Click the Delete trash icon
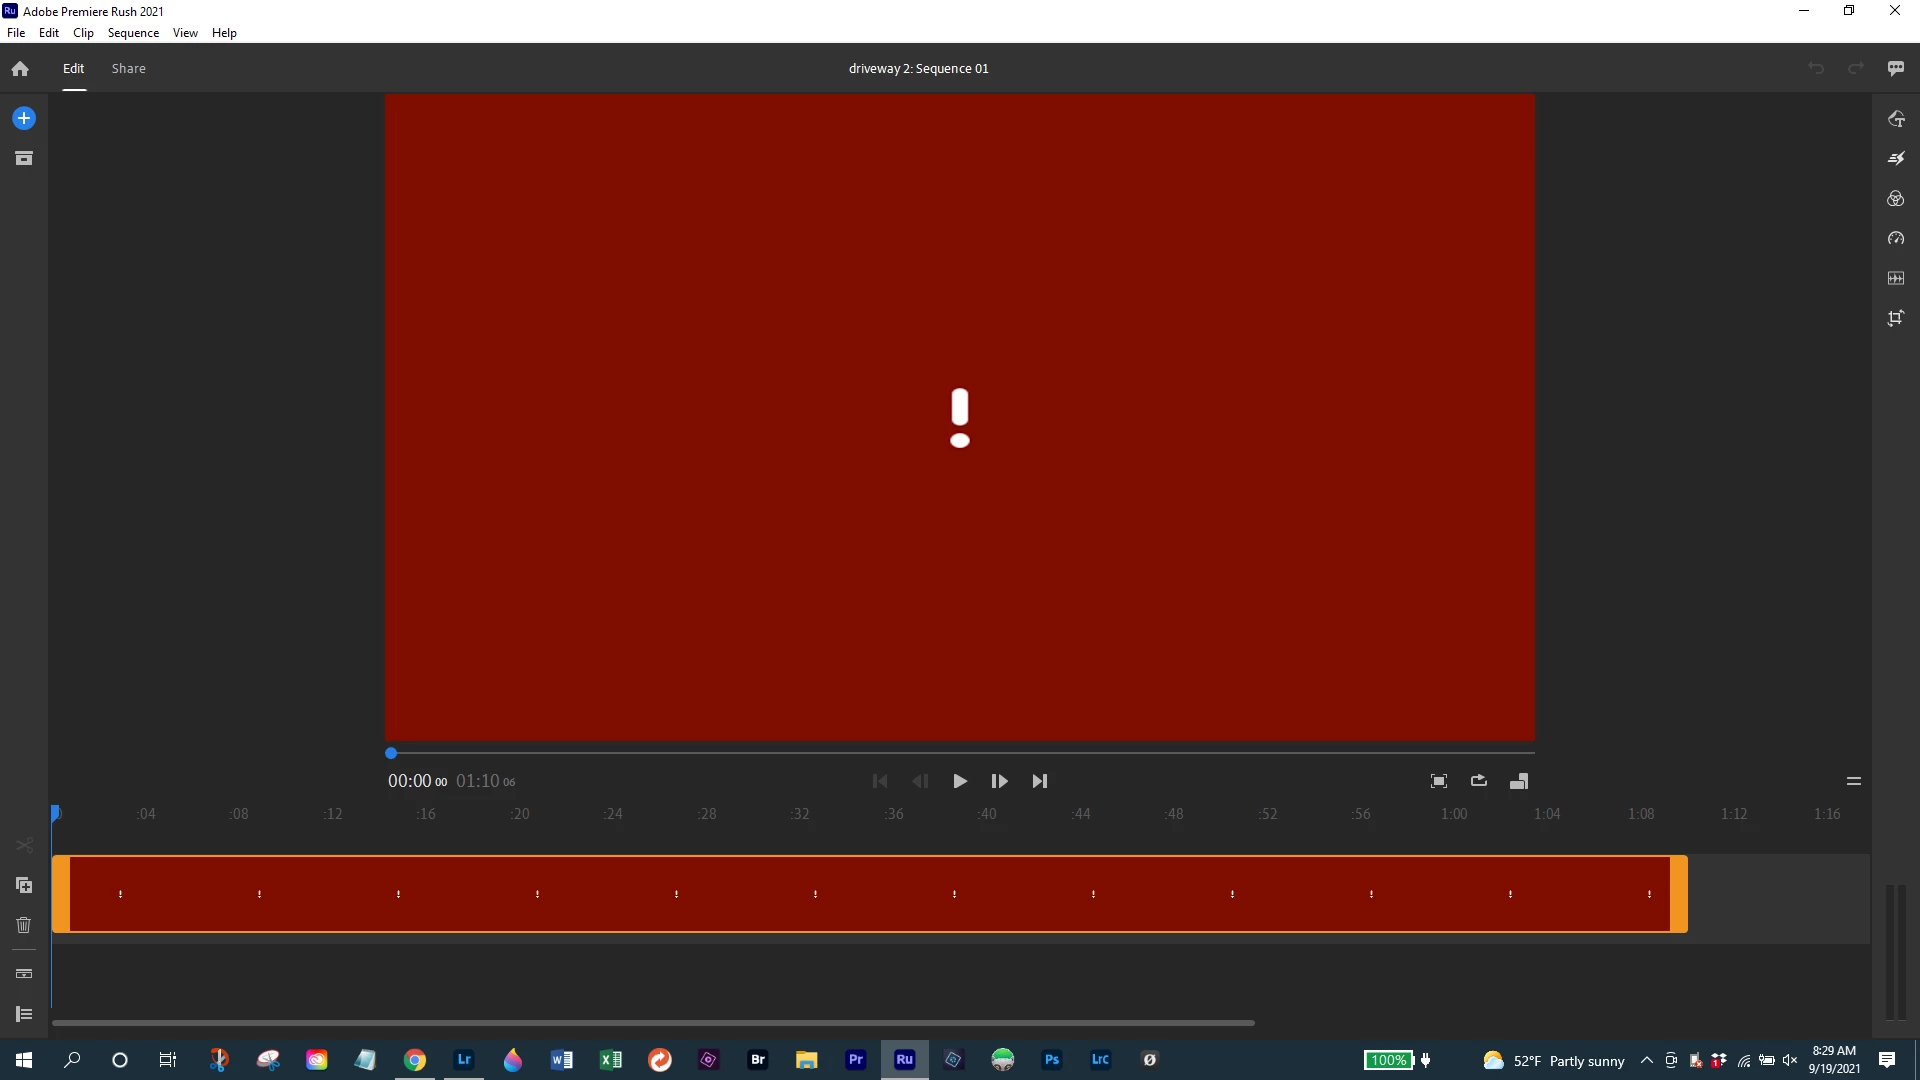Screen dimensions: 1920x1080 tap(24, 925)
